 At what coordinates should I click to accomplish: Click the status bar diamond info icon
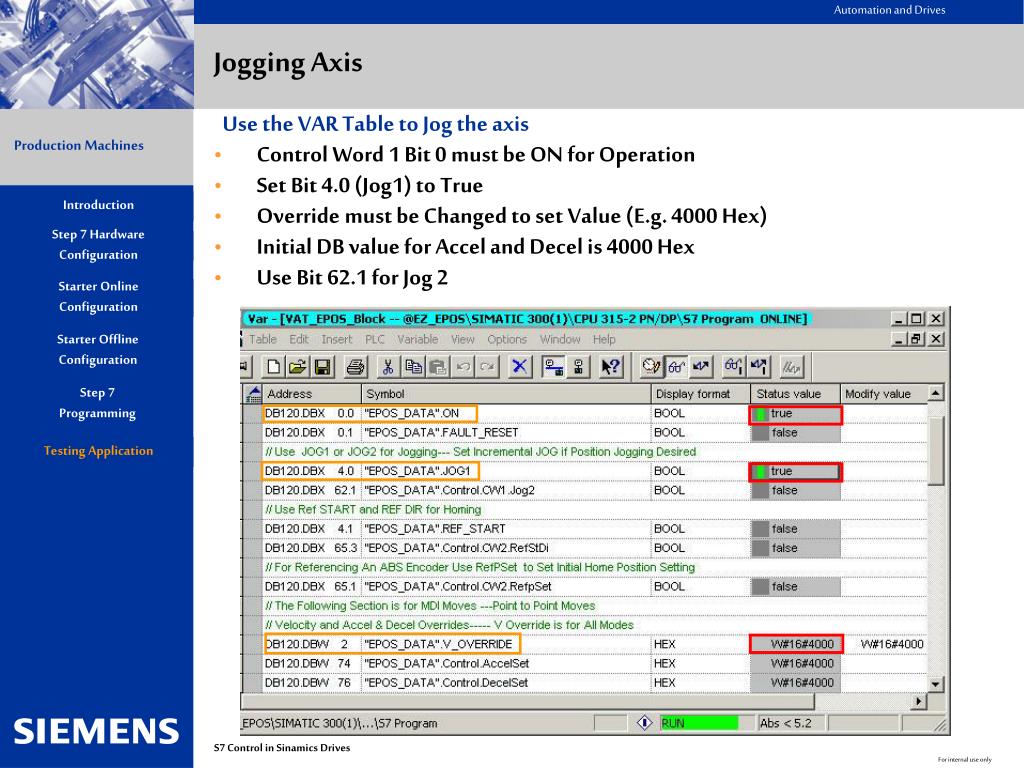coord(644,723)
